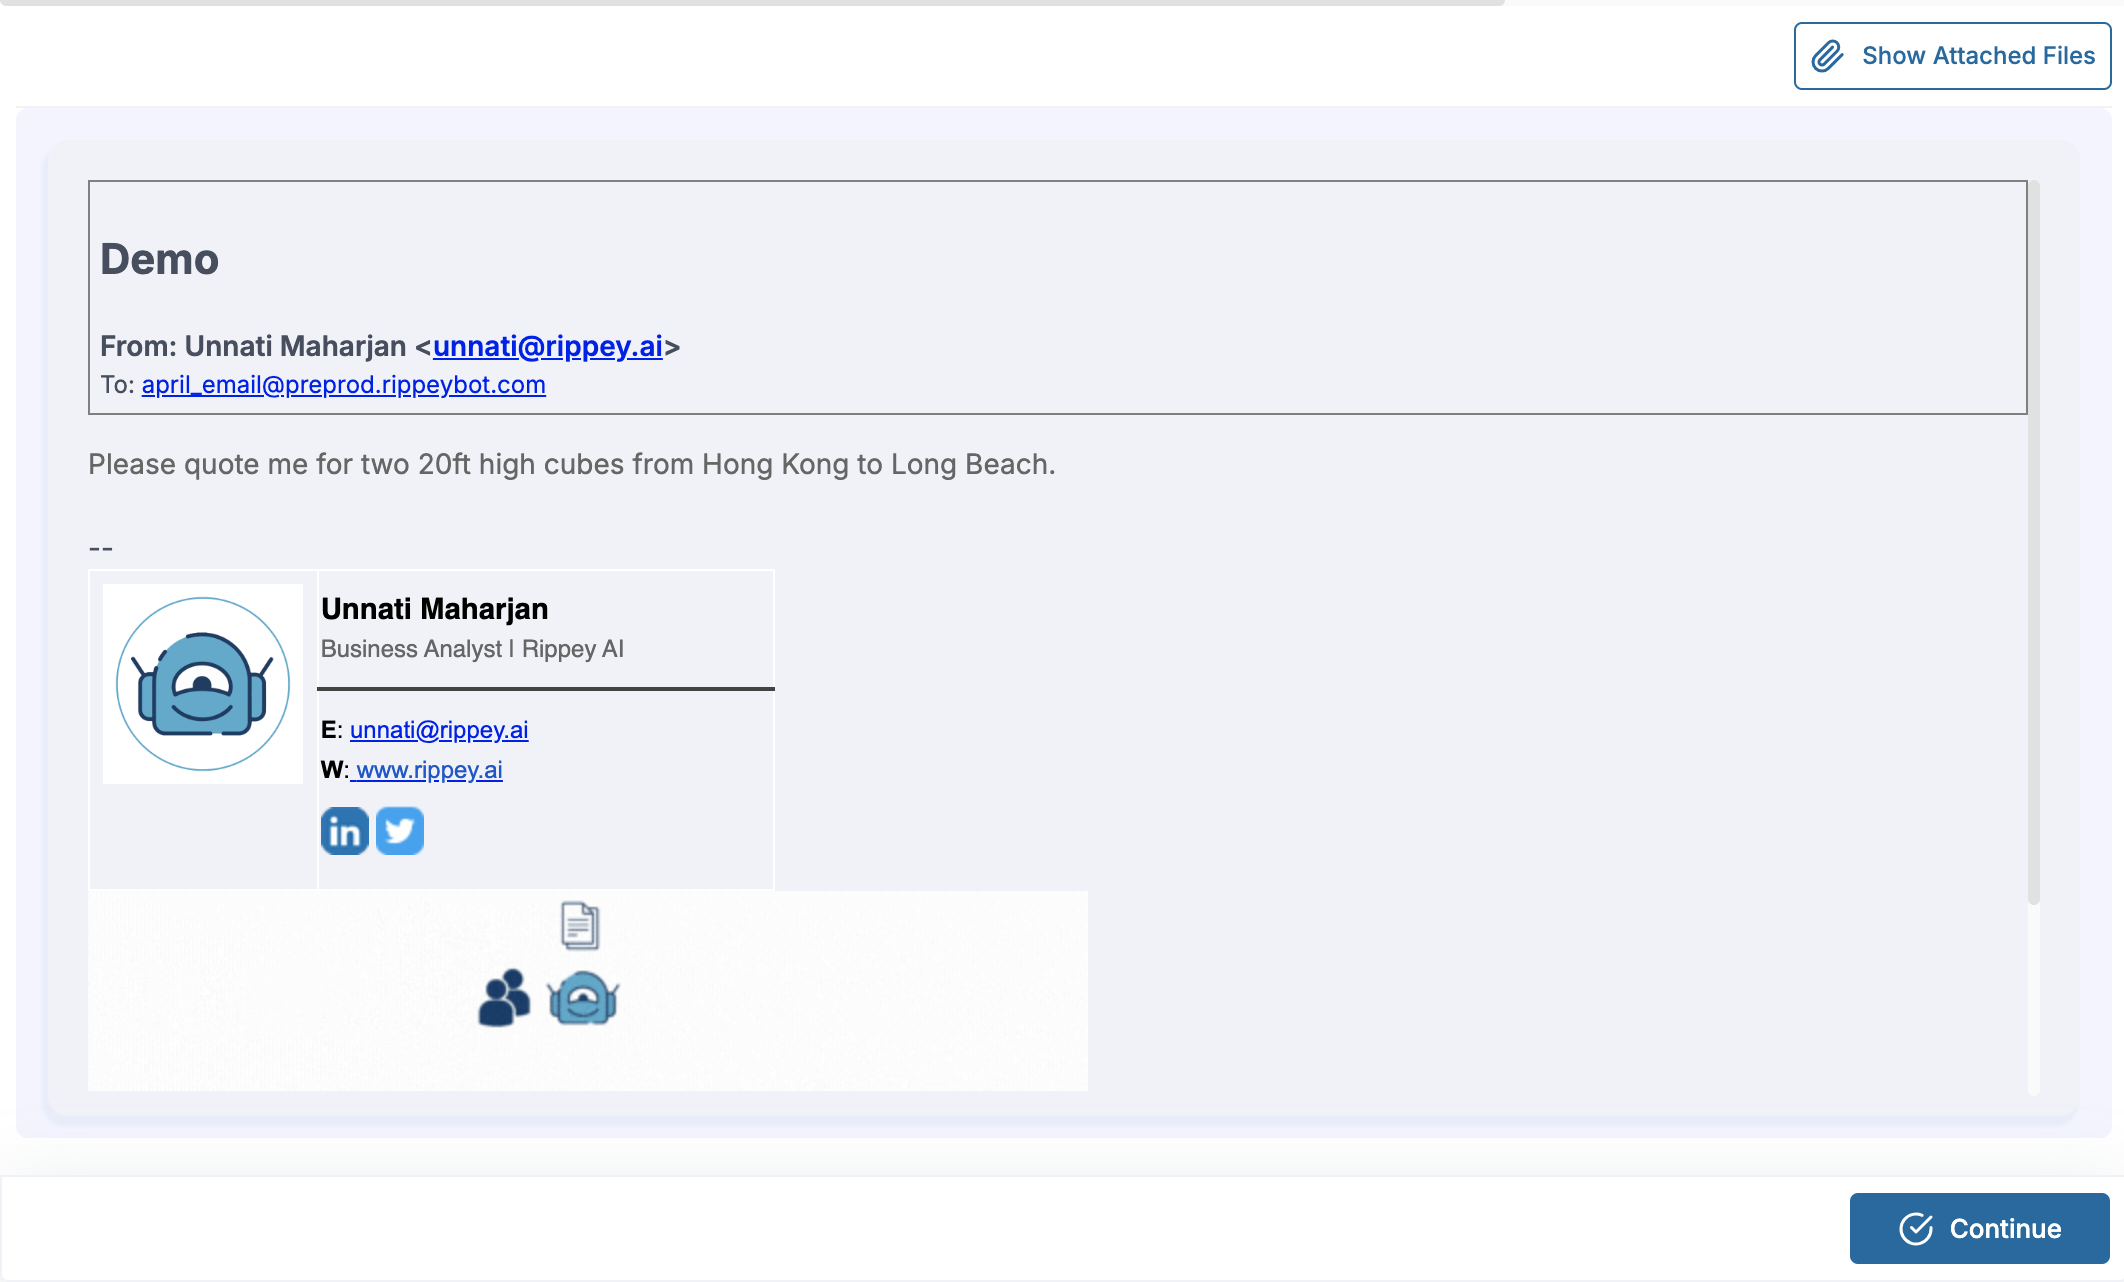Image resolution: width=2124 pixels, height=1282 pixels.
Task: Click the small robot icon in banner
Action: pyautogui.click(x=583, y=998)
